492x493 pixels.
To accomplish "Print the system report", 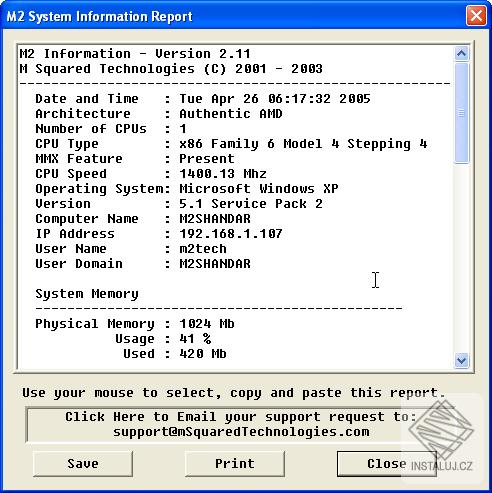I will coord(235,464).
